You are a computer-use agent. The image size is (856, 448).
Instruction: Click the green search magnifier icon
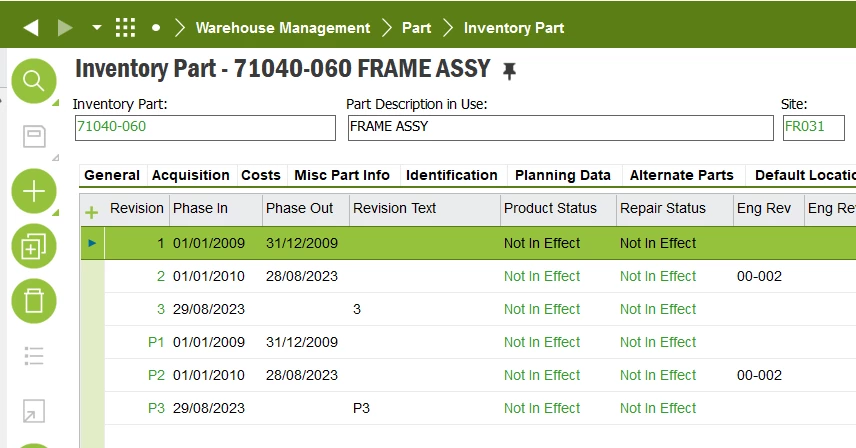(34, 80)
